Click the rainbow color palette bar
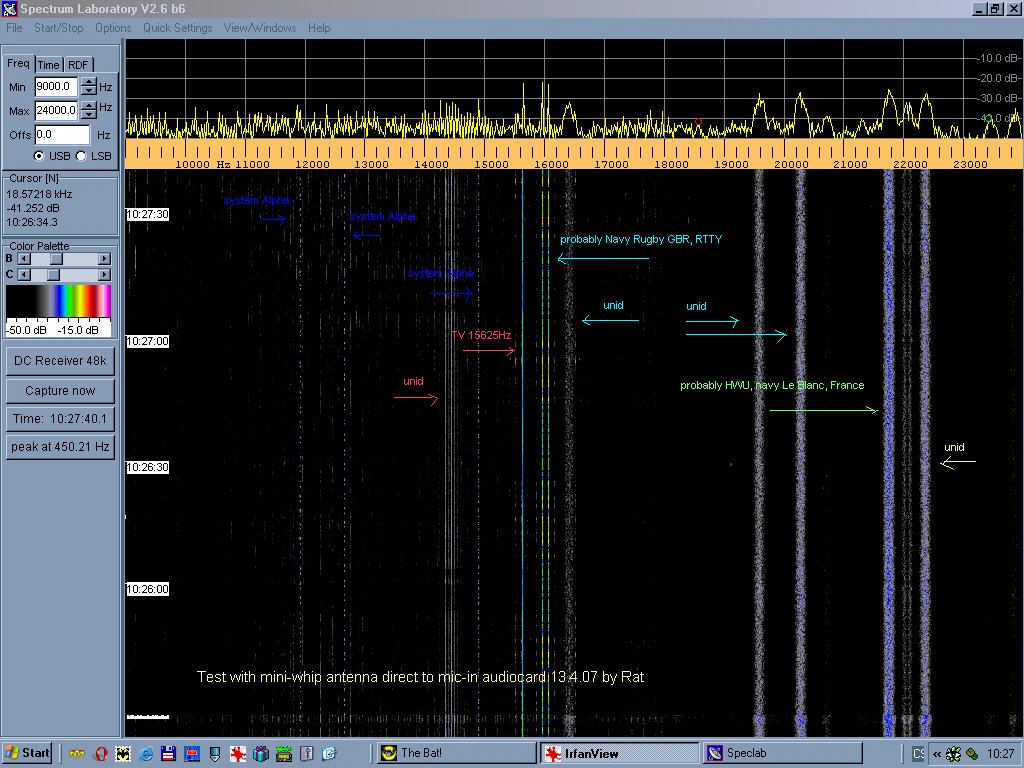Screen dimensions: 1024x768 [58, 301]
